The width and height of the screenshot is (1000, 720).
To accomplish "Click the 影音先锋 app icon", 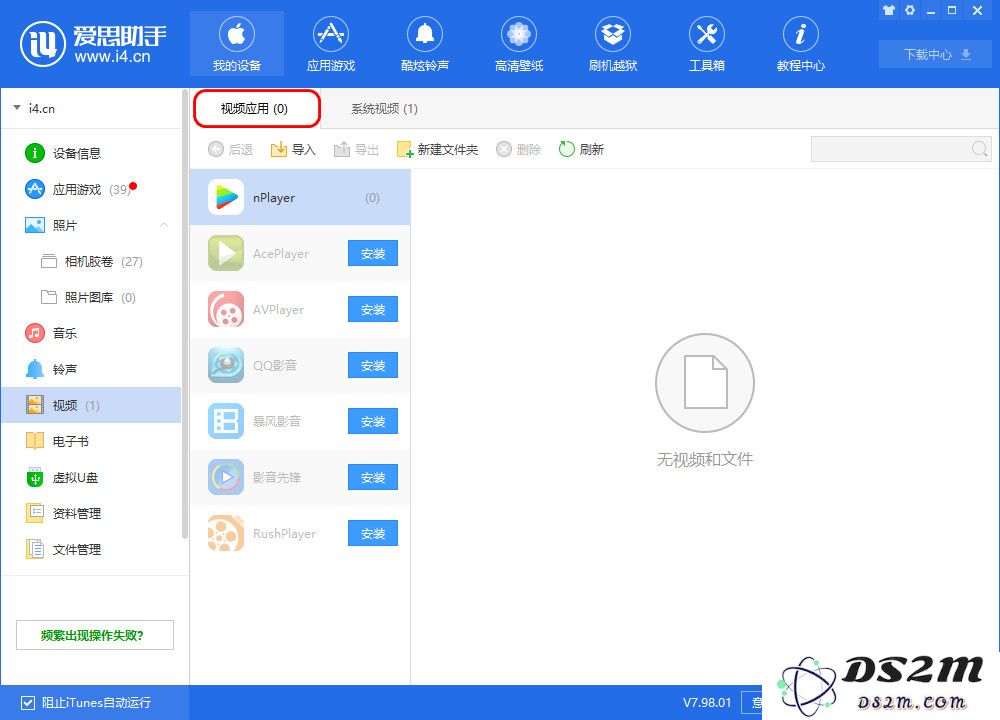I will tap(226, 477).
